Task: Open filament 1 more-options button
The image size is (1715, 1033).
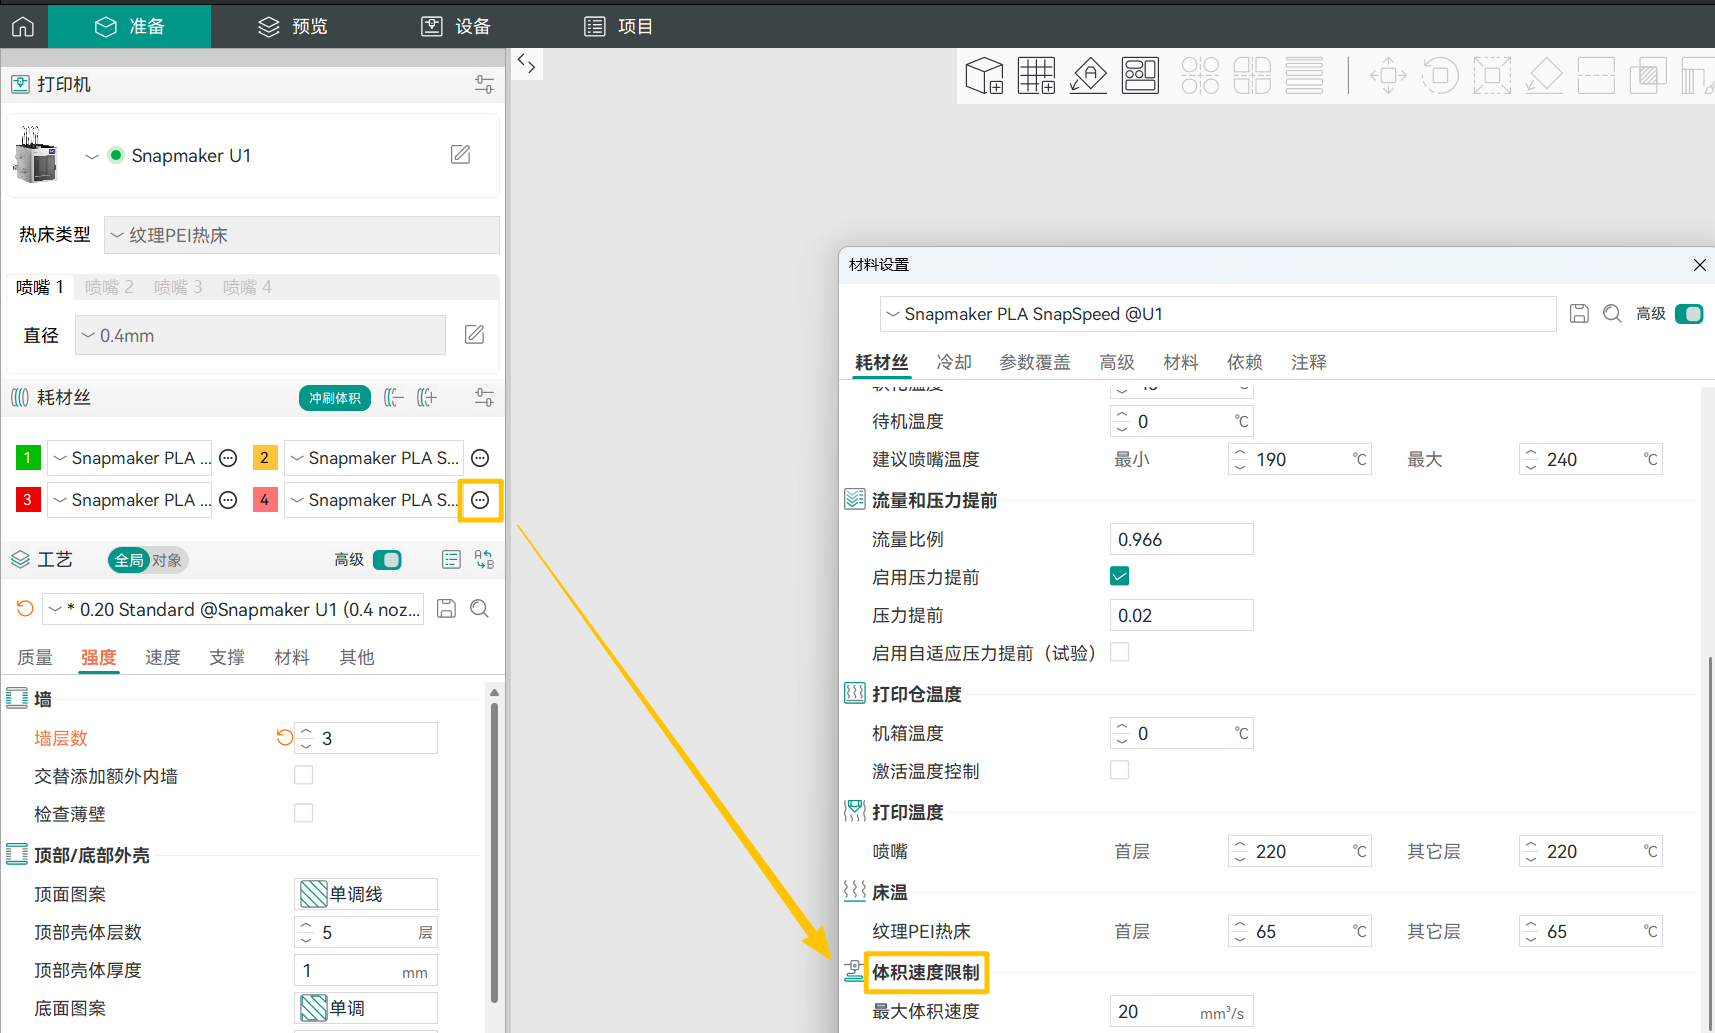Action: (228, 458)
